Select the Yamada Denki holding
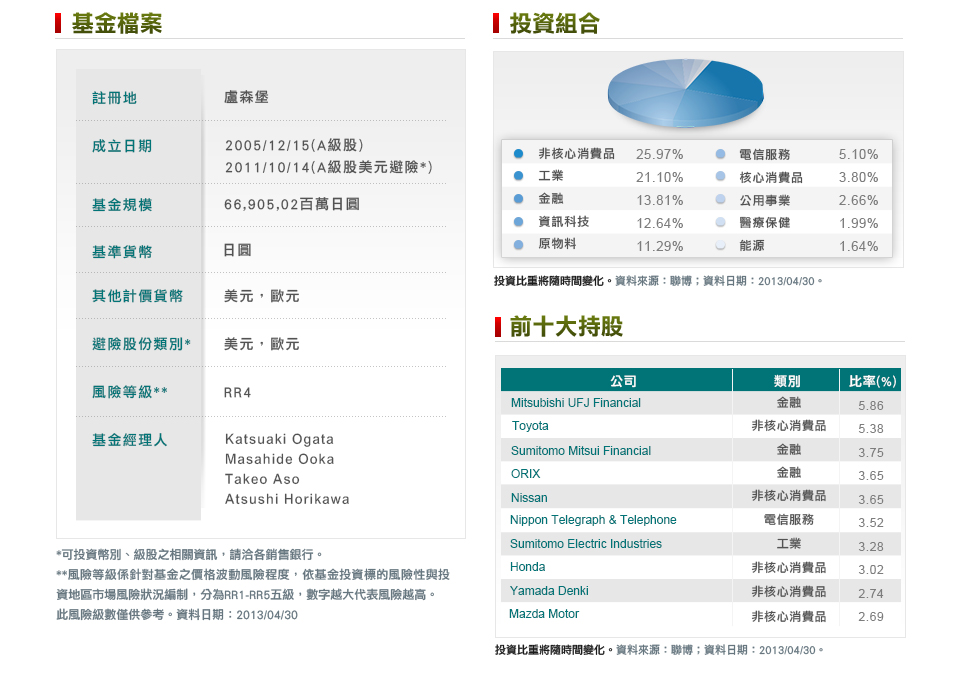Image resolution: width=960 pixels, height=678 pixels. pyautogui.click(x=549, y=591)
